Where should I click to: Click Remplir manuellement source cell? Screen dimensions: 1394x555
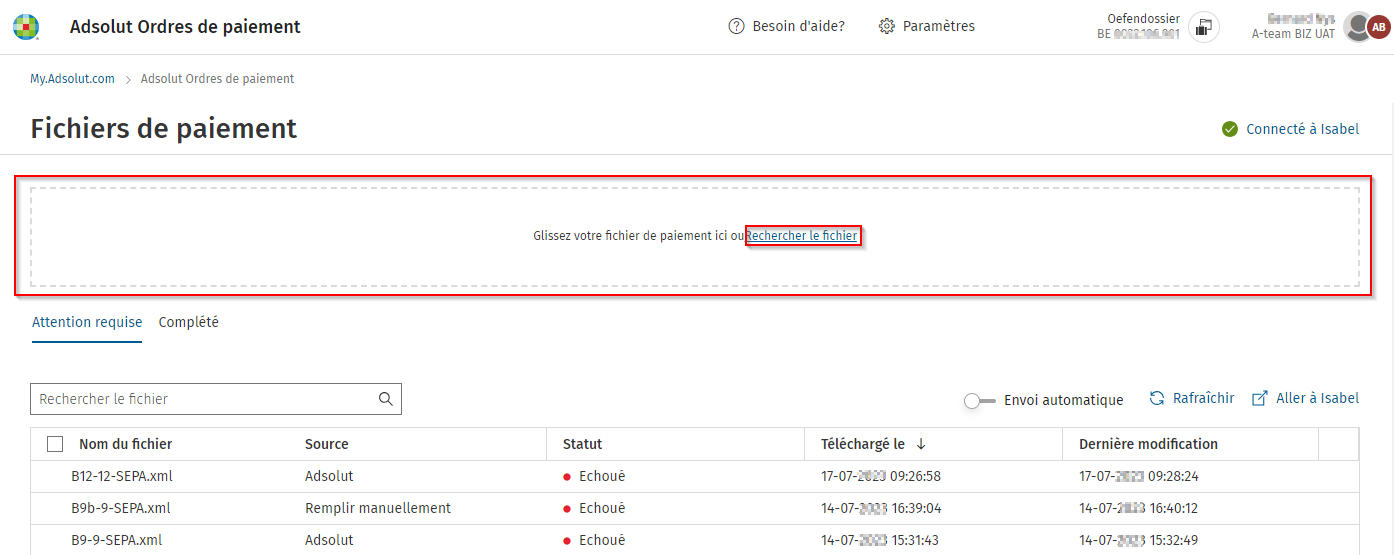pyautogui.click(x=378, y=508)
